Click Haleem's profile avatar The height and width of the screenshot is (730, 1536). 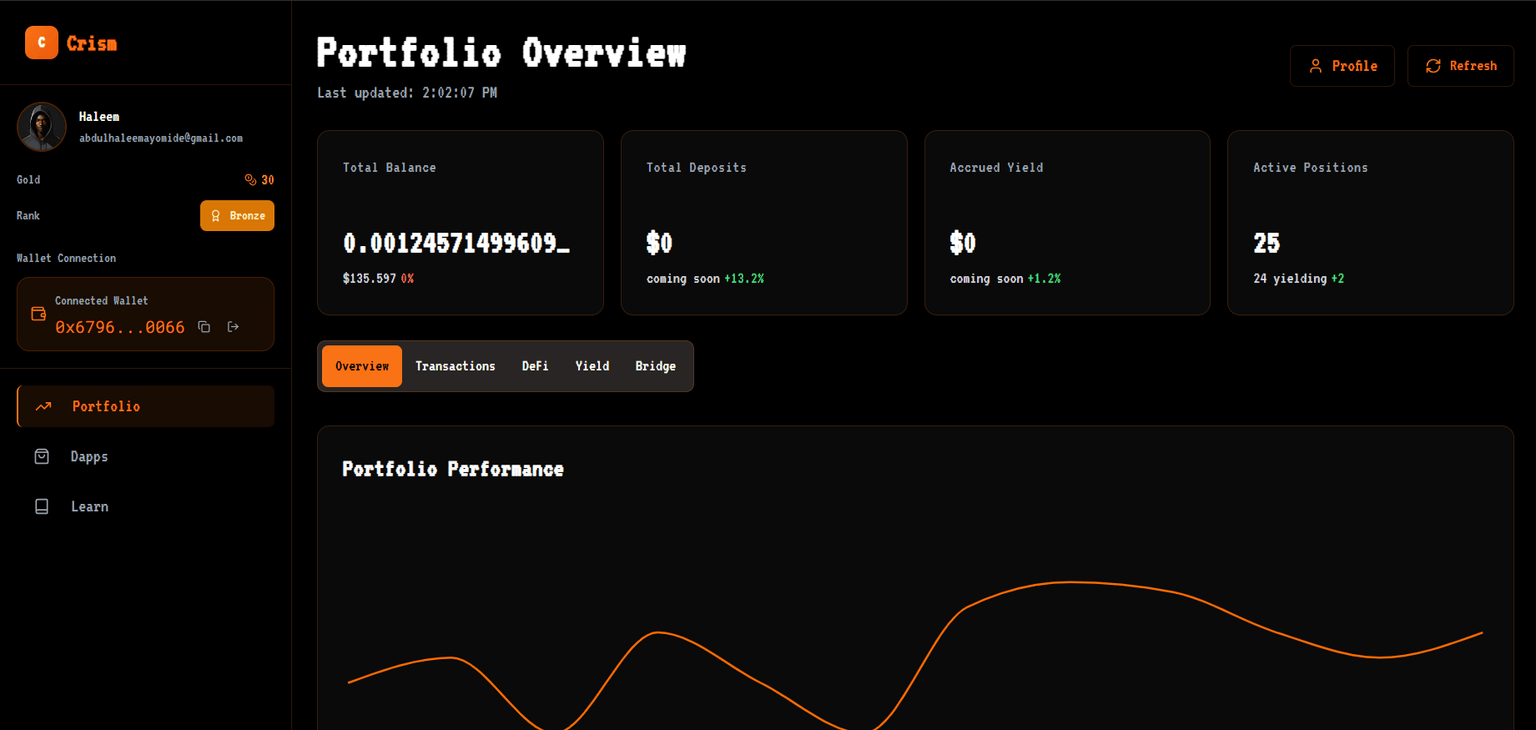coord(42,127)
